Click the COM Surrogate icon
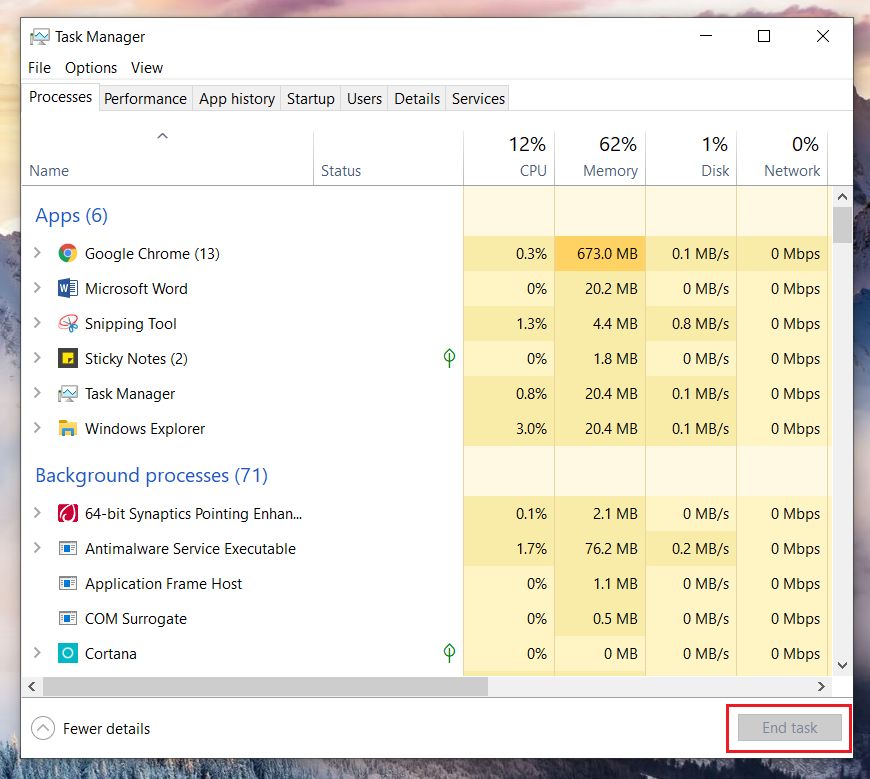Viewport: 870px width, 779px height. (68, 618)
